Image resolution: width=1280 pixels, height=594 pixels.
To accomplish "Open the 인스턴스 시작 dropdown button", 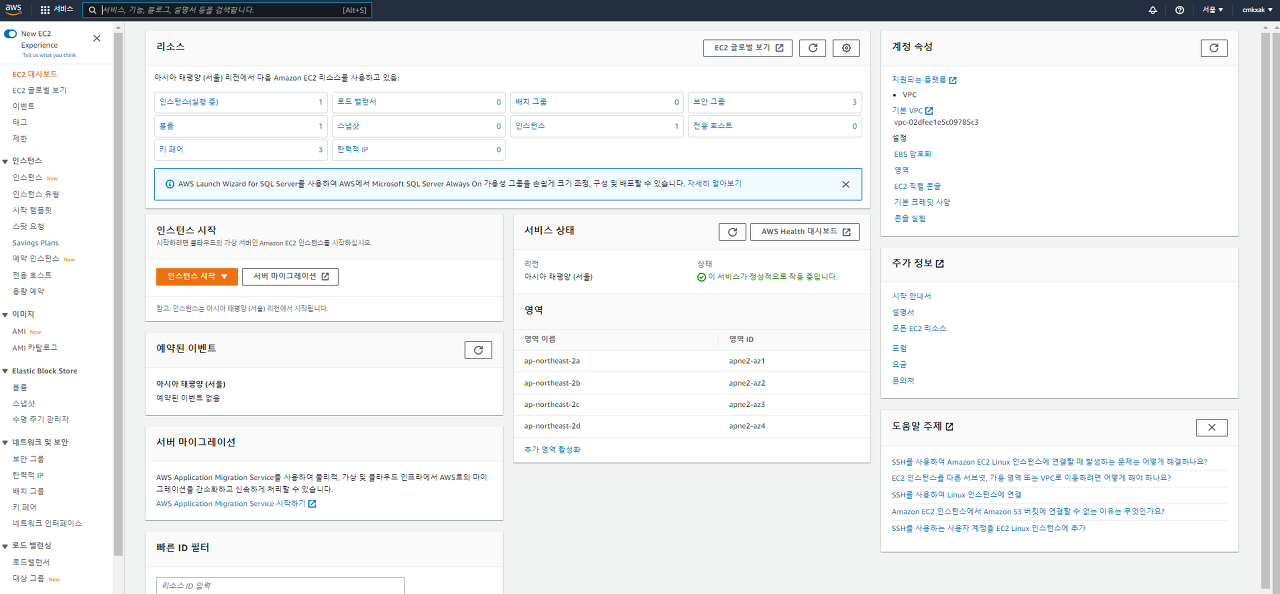I will click(x=197, y=276).
